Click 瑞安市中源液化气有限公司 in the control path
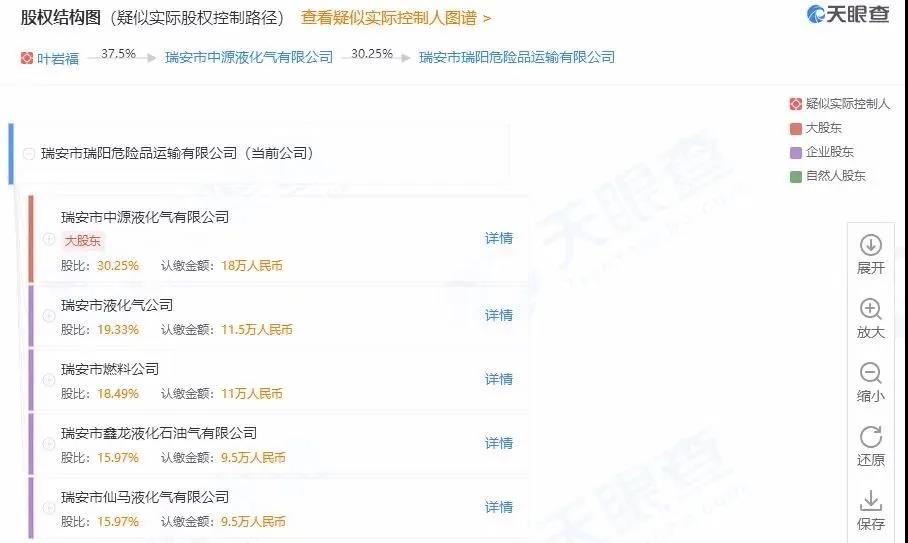The image size is (908, 543). click(249, 57)
